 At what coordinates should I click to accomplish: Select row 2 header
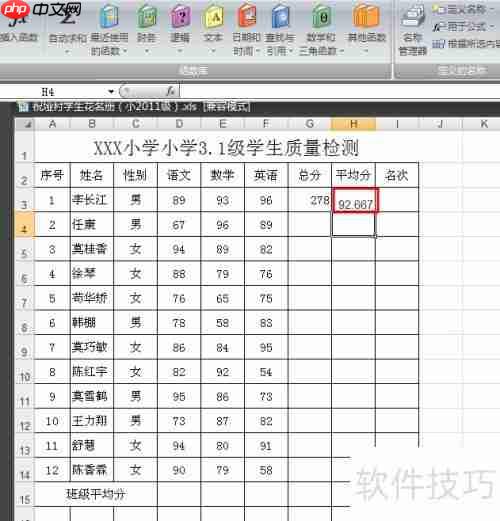coord(25,175)
